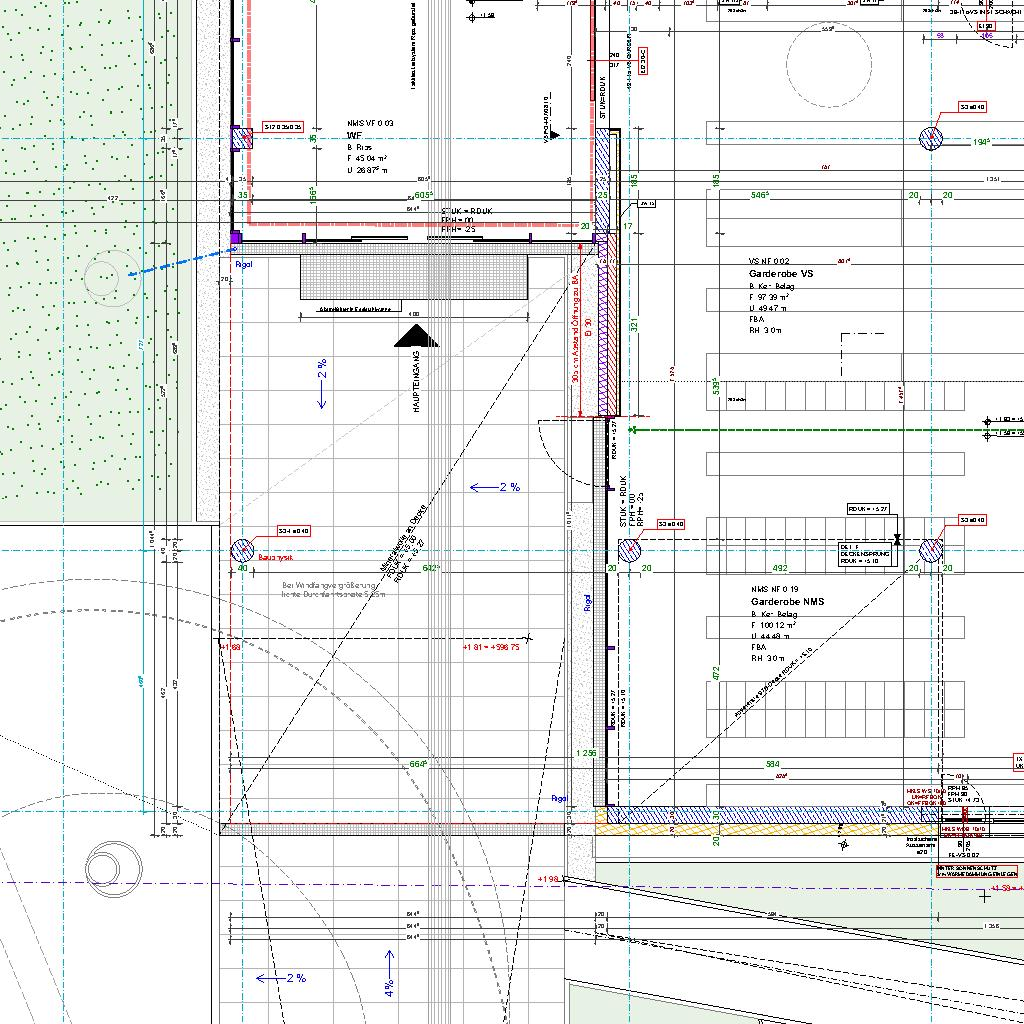
Task: Click the hatched column labeled Bausrysik
Action: (x=243, y=550)
